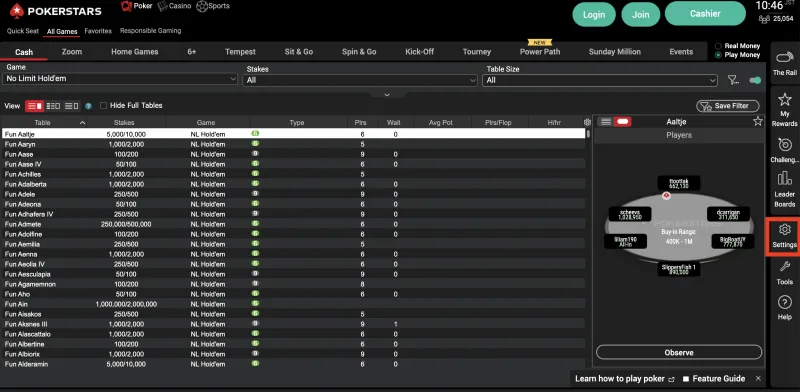Select Fun Agamemnon table row
The height and width of the screenshot is (392, 800).
(293, 284)
